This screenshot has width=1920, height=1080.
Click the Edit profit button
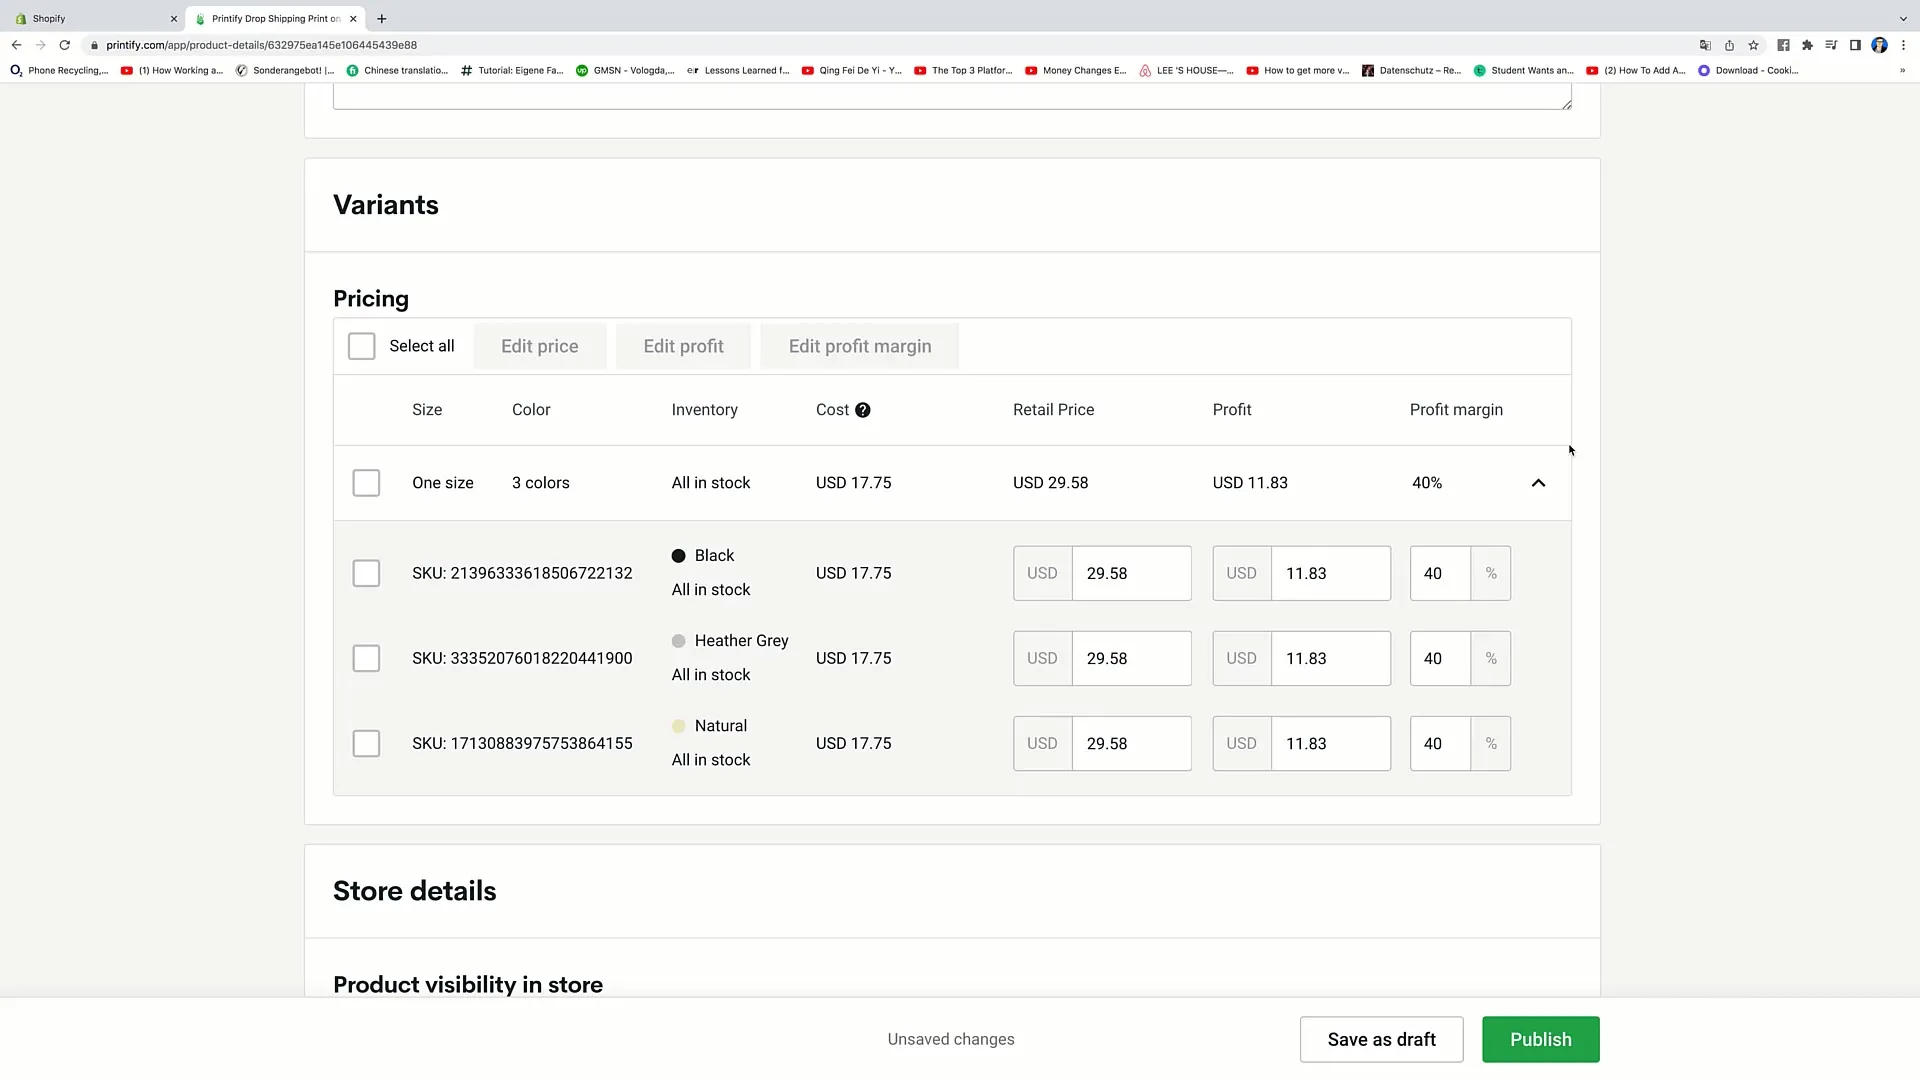click(x=684, y=346)
